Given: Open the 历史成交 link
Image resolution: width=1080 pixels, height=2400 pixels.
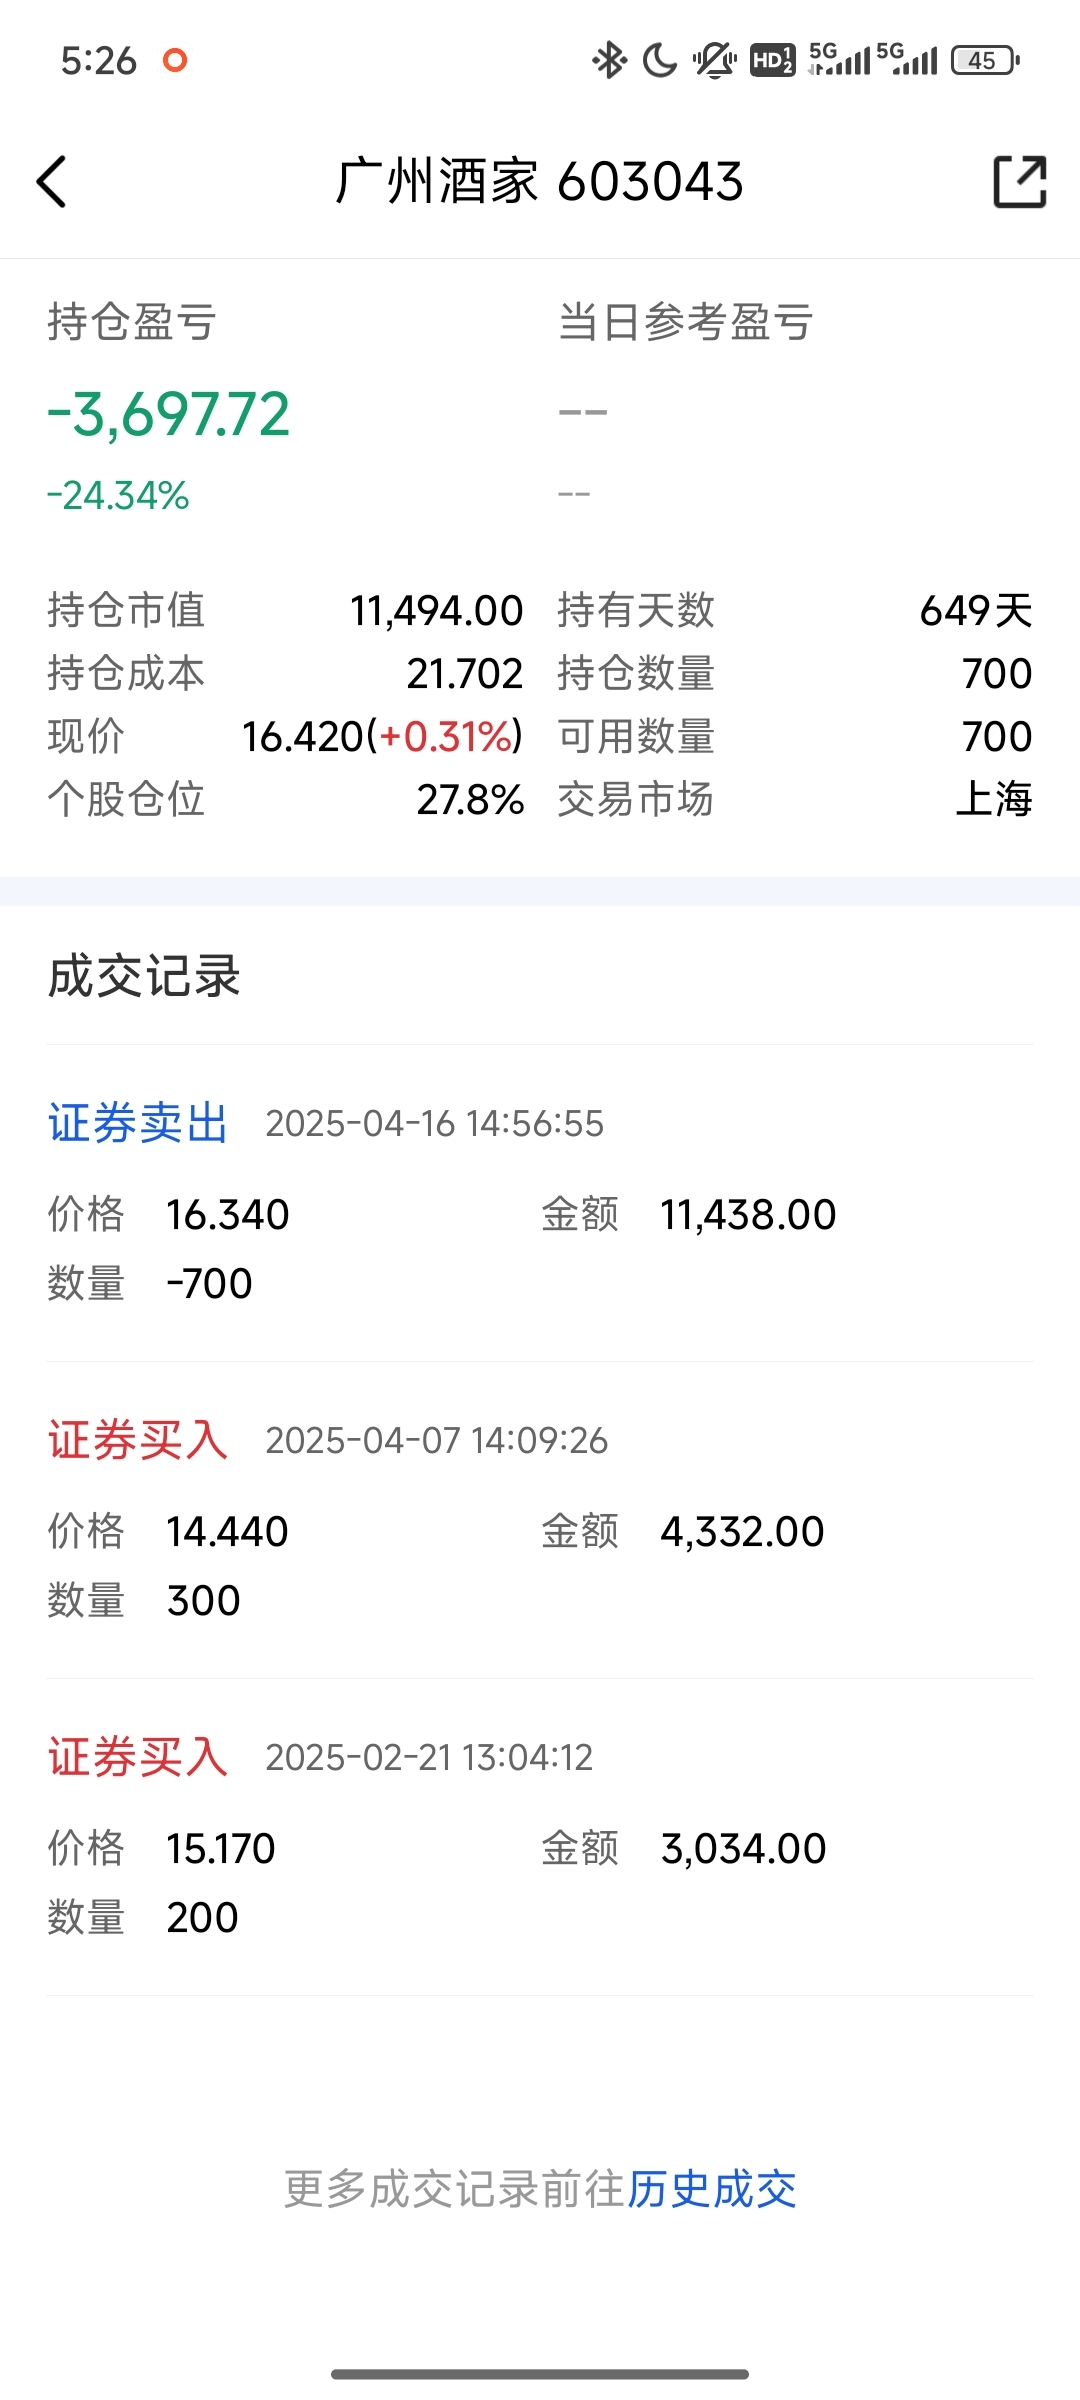Looking at the screenshot, I should pos(711,2189).
